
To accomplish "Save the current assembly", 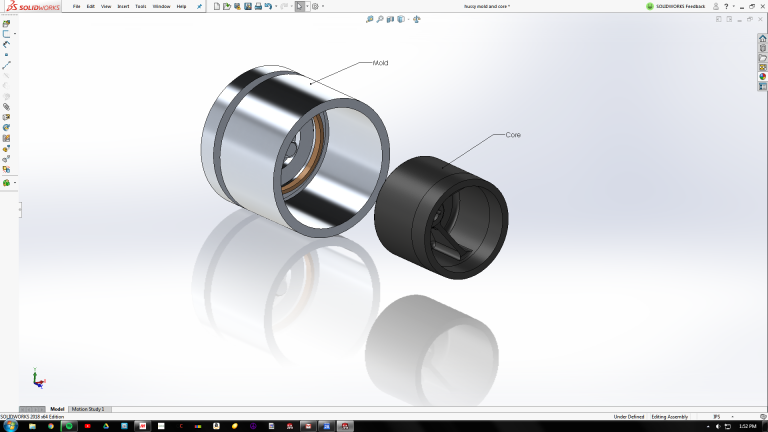I will (x=248, y=6).
